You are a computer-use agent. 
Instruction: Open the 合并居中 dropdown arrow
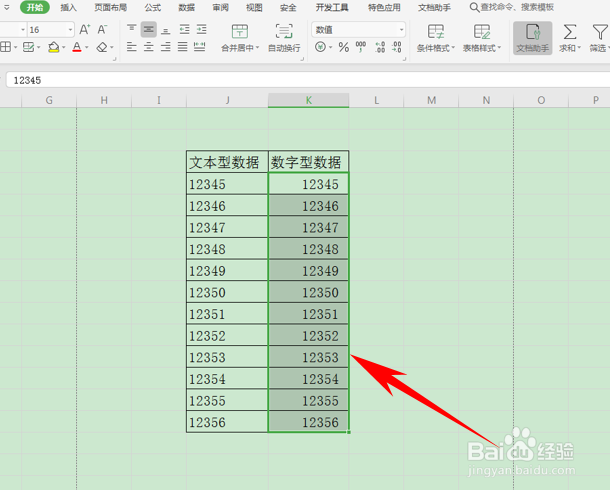pos(257,48)
